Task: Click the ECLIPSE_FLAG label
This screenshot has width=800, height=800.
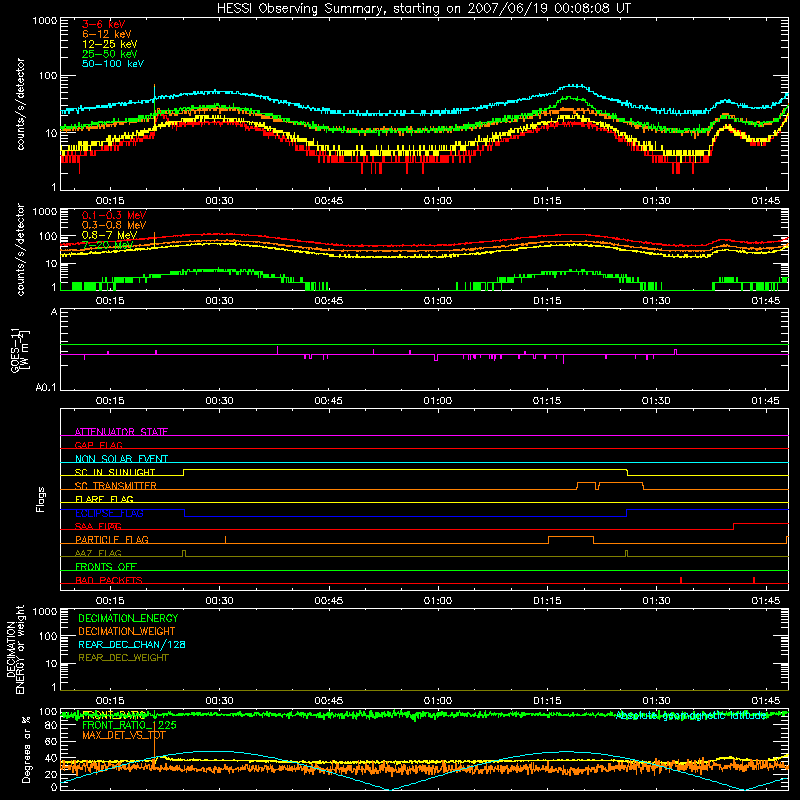Action: [109, 513]
